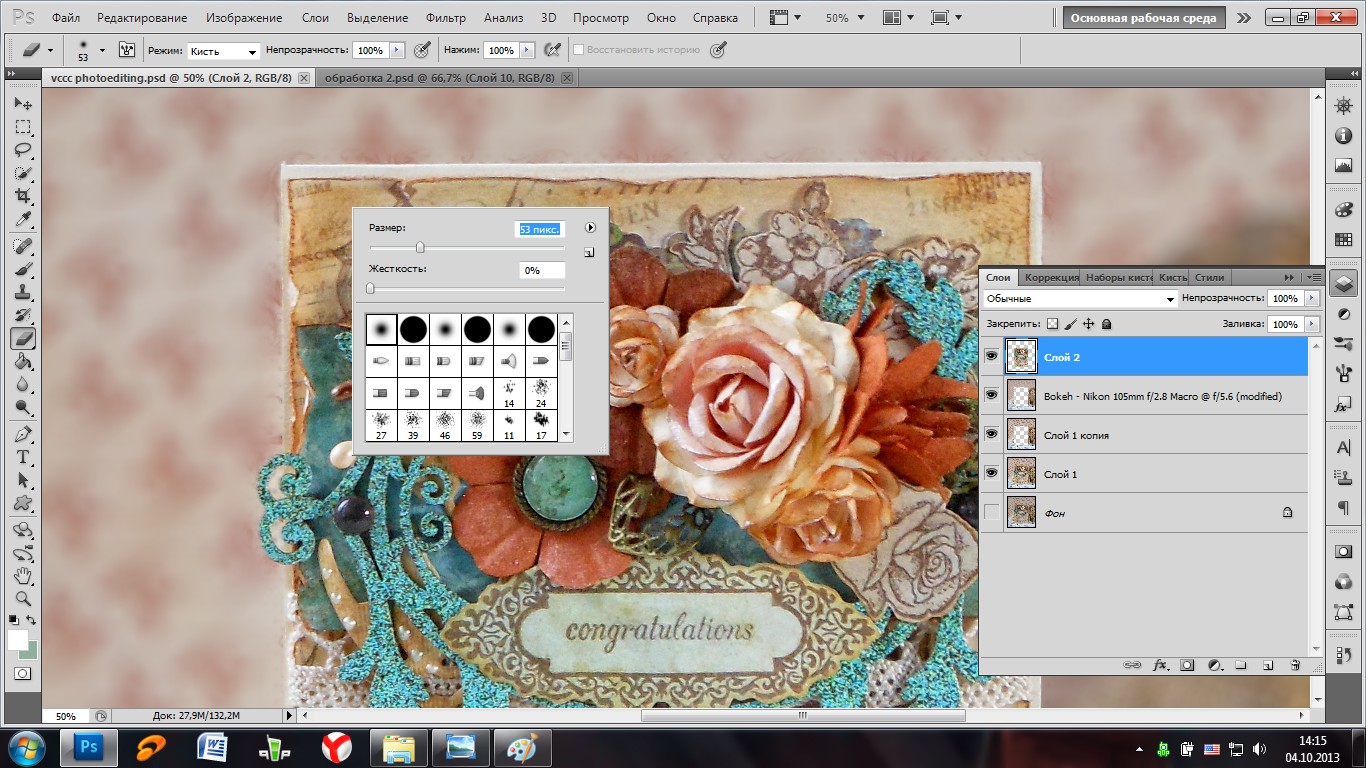Select the Quick Selection tool
Image resolution: width=1366 pixels, height=768 pixels.
(23, 173)
